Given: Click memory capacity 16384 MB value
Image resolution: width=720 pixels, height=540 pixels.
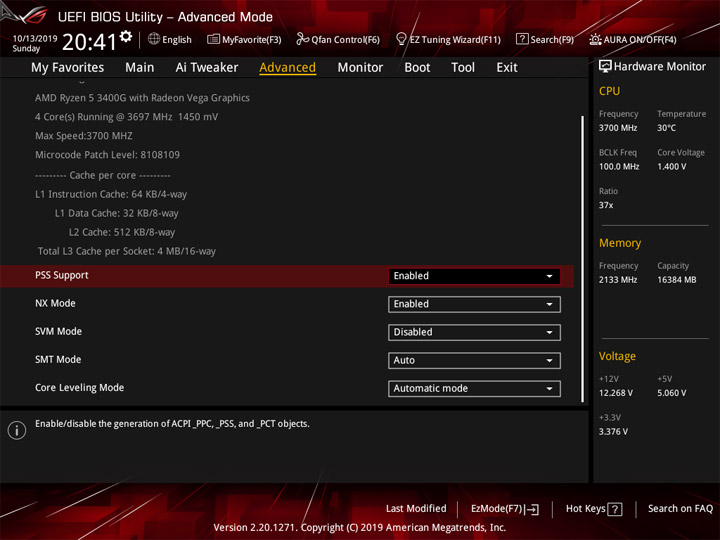Looking at the screenshot, I should click(676, 280).
